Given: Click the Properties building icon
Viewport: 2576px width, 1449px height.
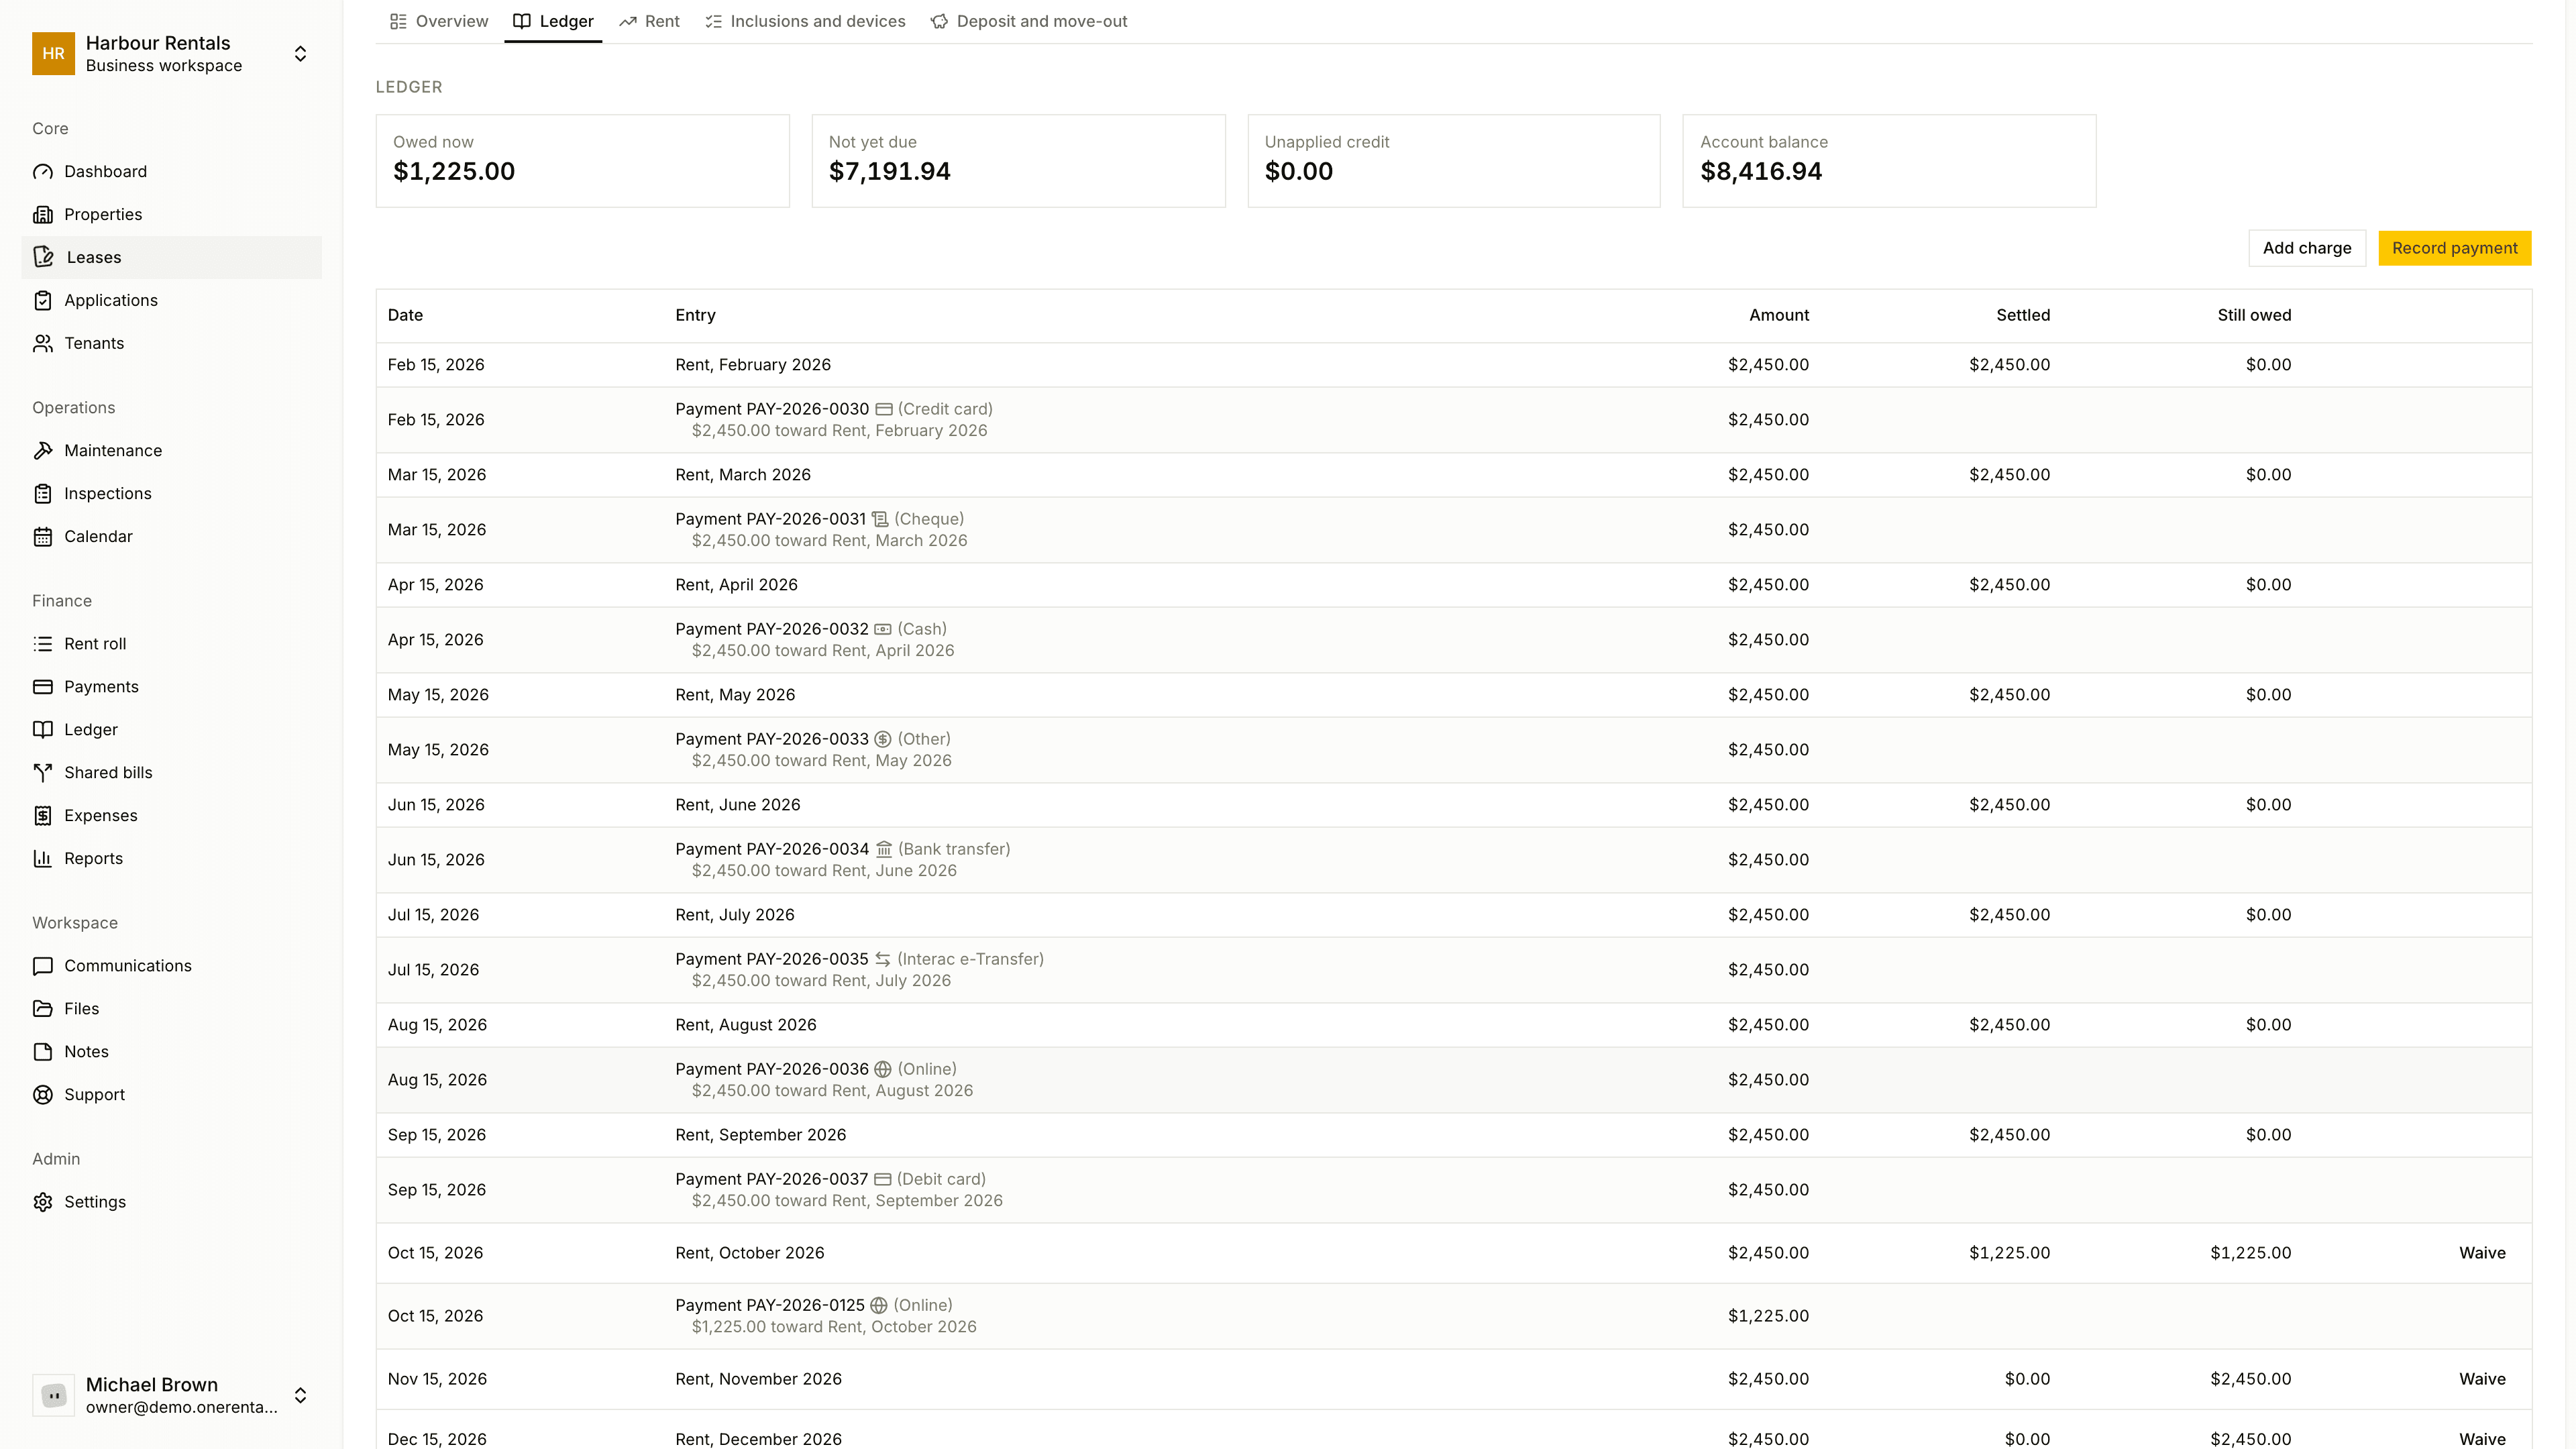Looking at the screenshot, I should click(x=43, y=215).
